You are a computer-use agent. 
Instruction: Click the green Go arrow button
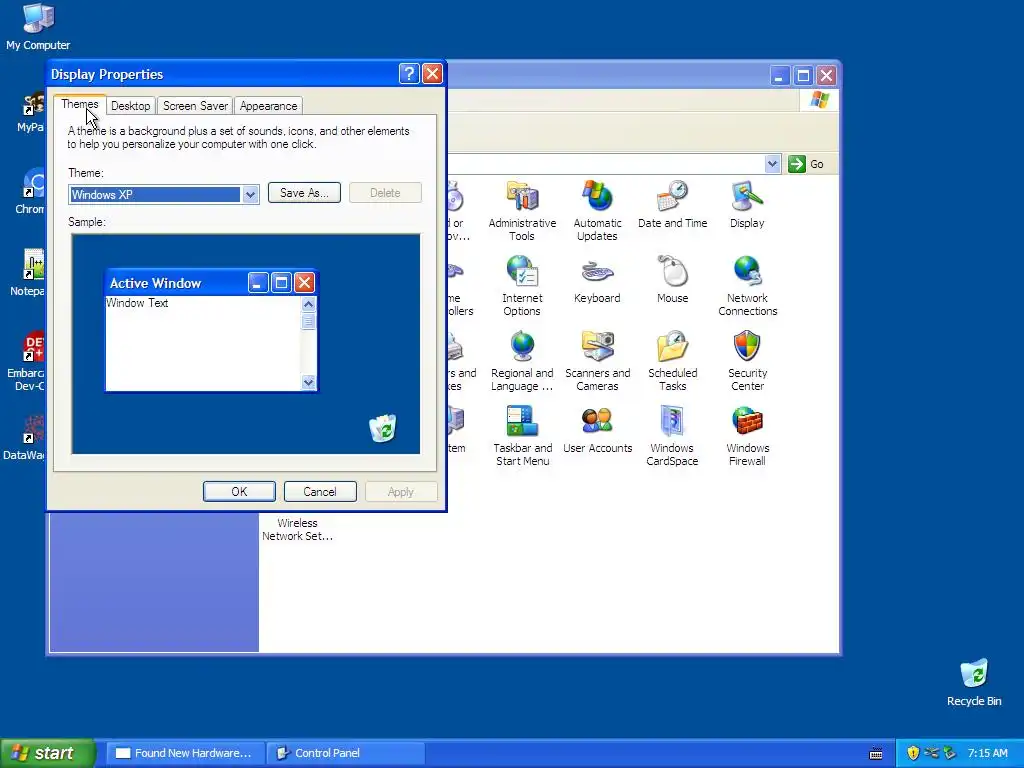[x=797, y=164]
